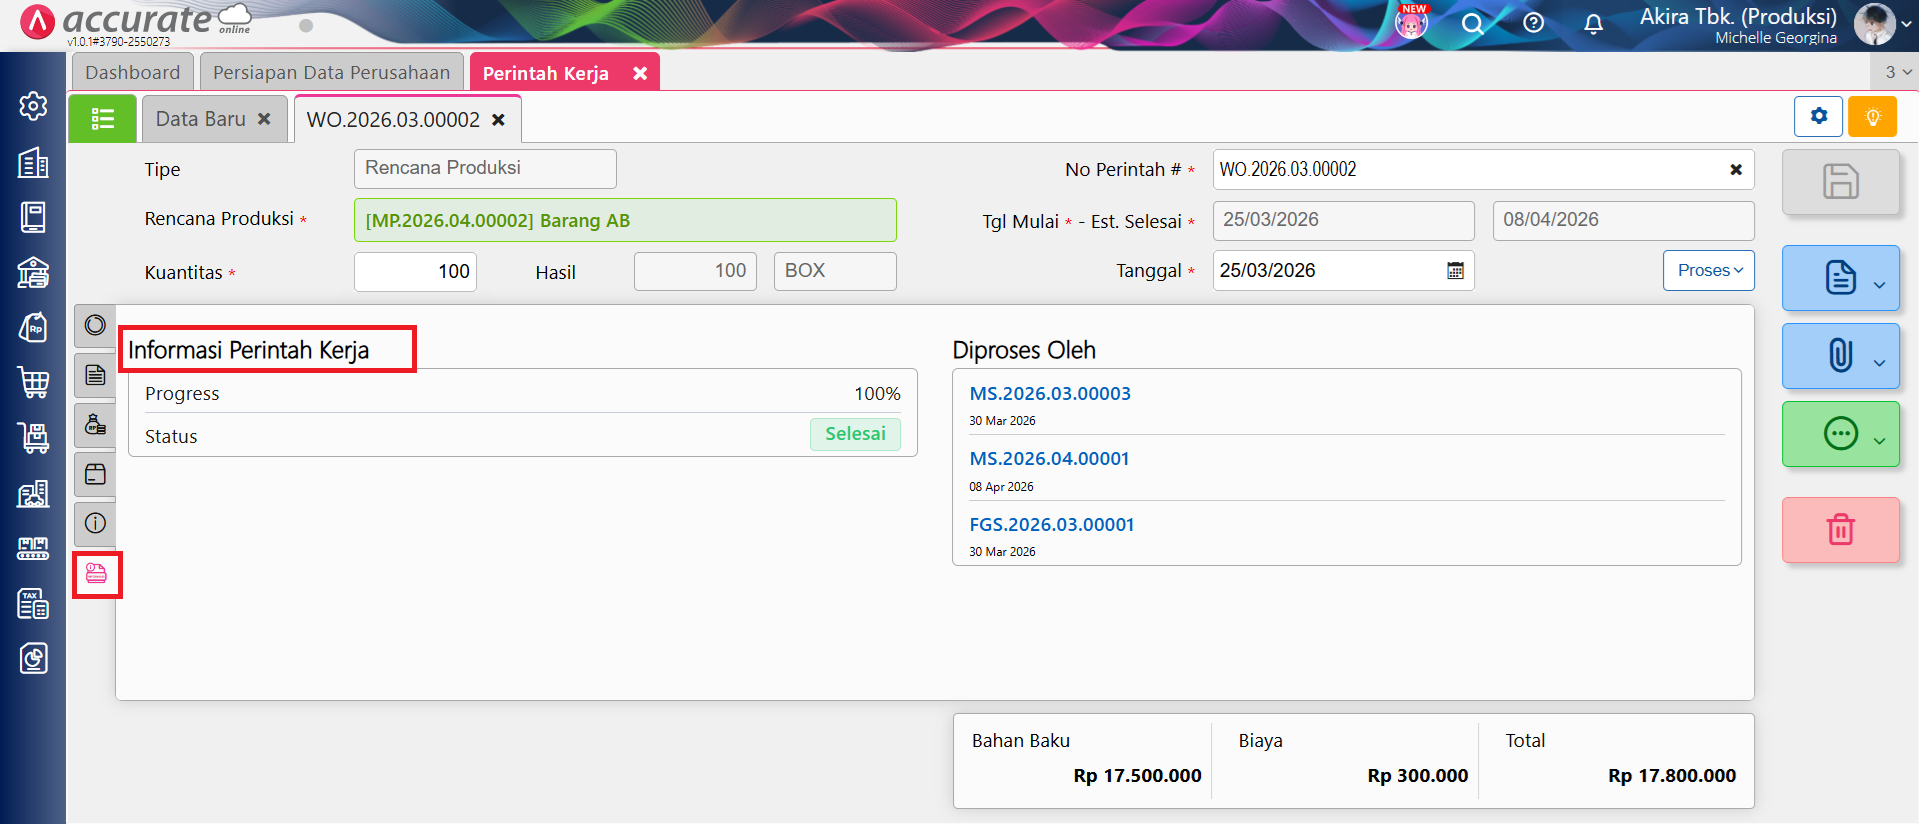Switch to Persiapan Data Perusahaan tab
The image size is (1919, 824).
pyautogui.click(x=331, y=73)
